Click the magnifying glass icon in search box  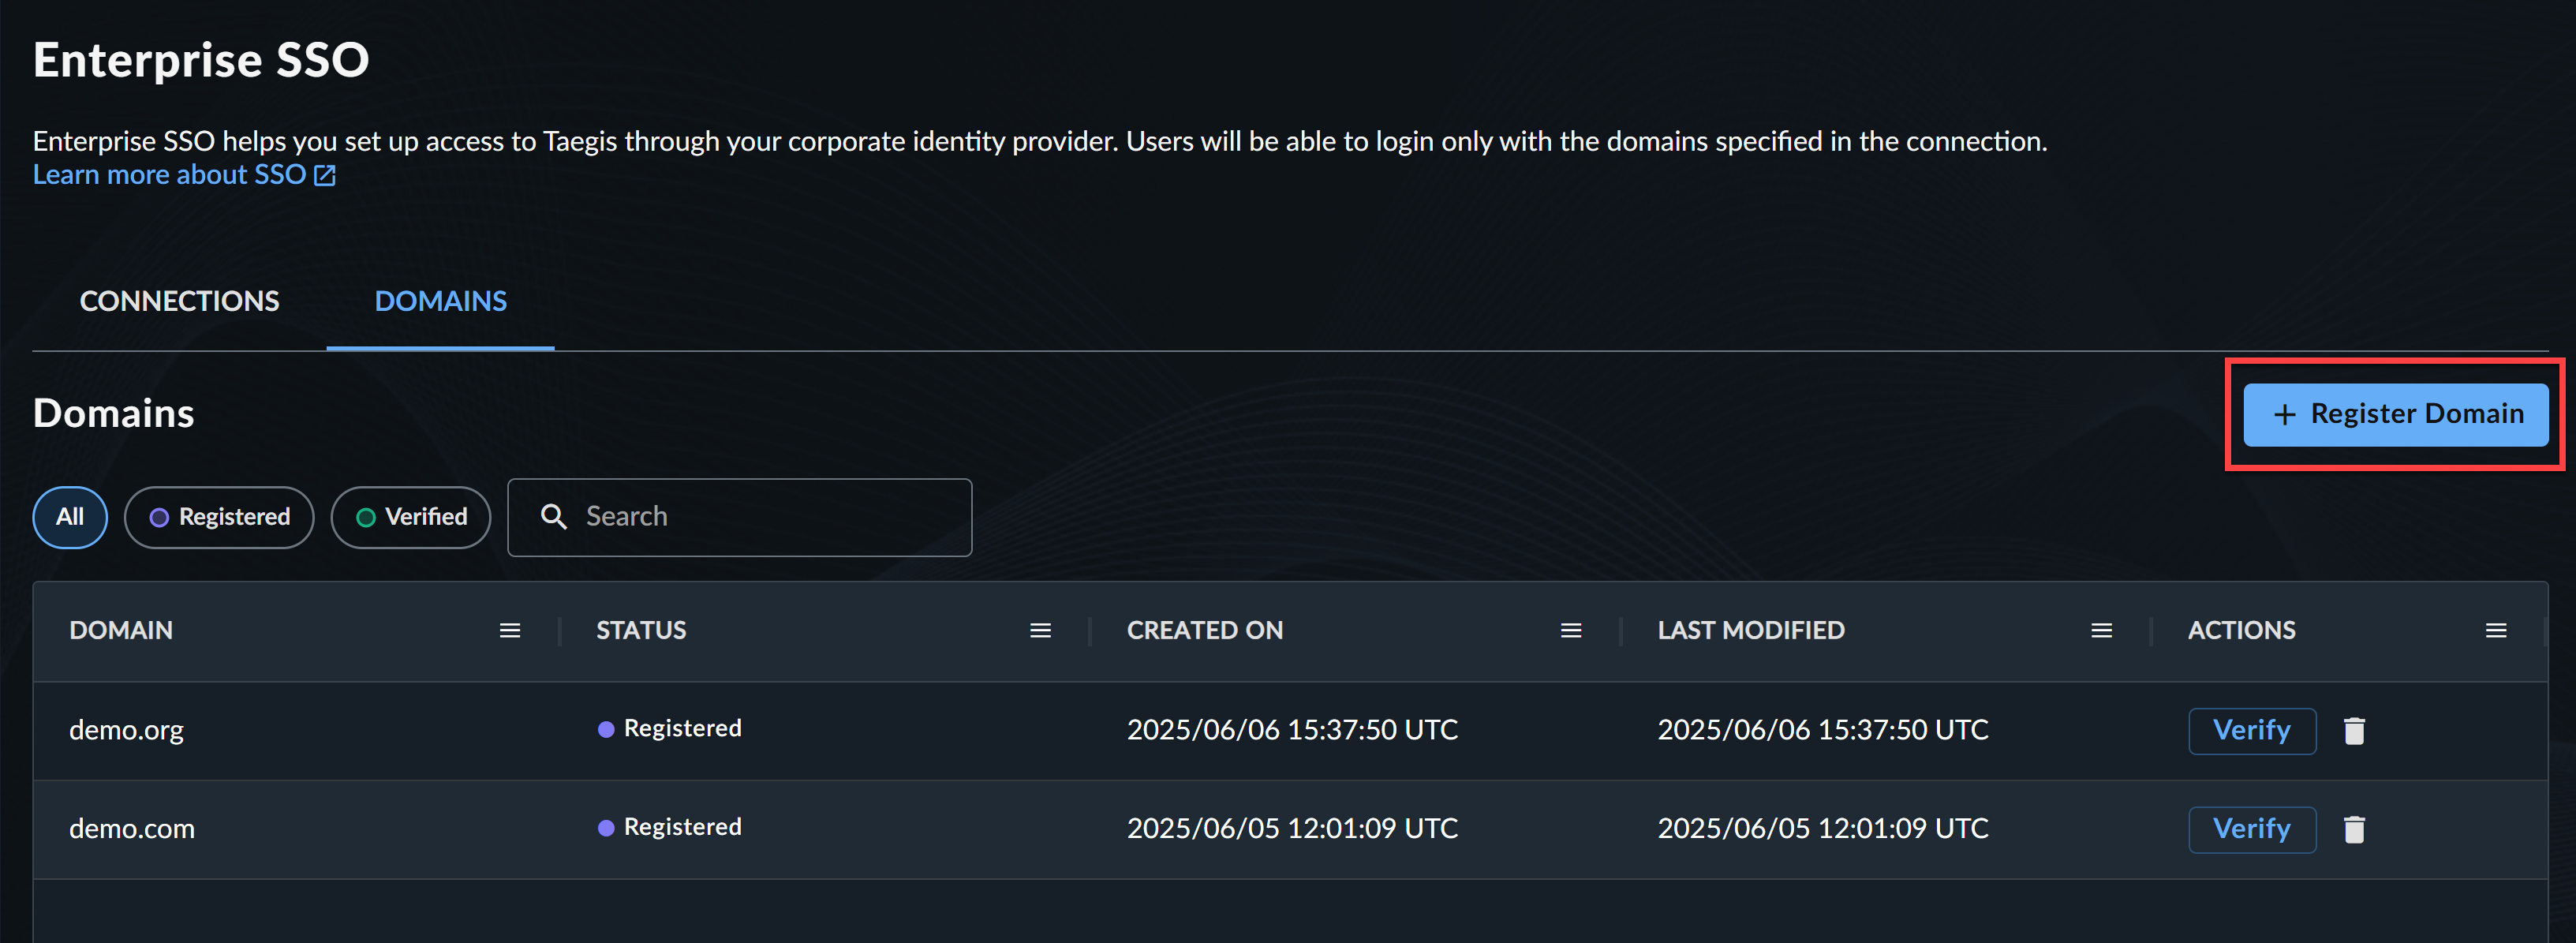(x=554, y=516)
